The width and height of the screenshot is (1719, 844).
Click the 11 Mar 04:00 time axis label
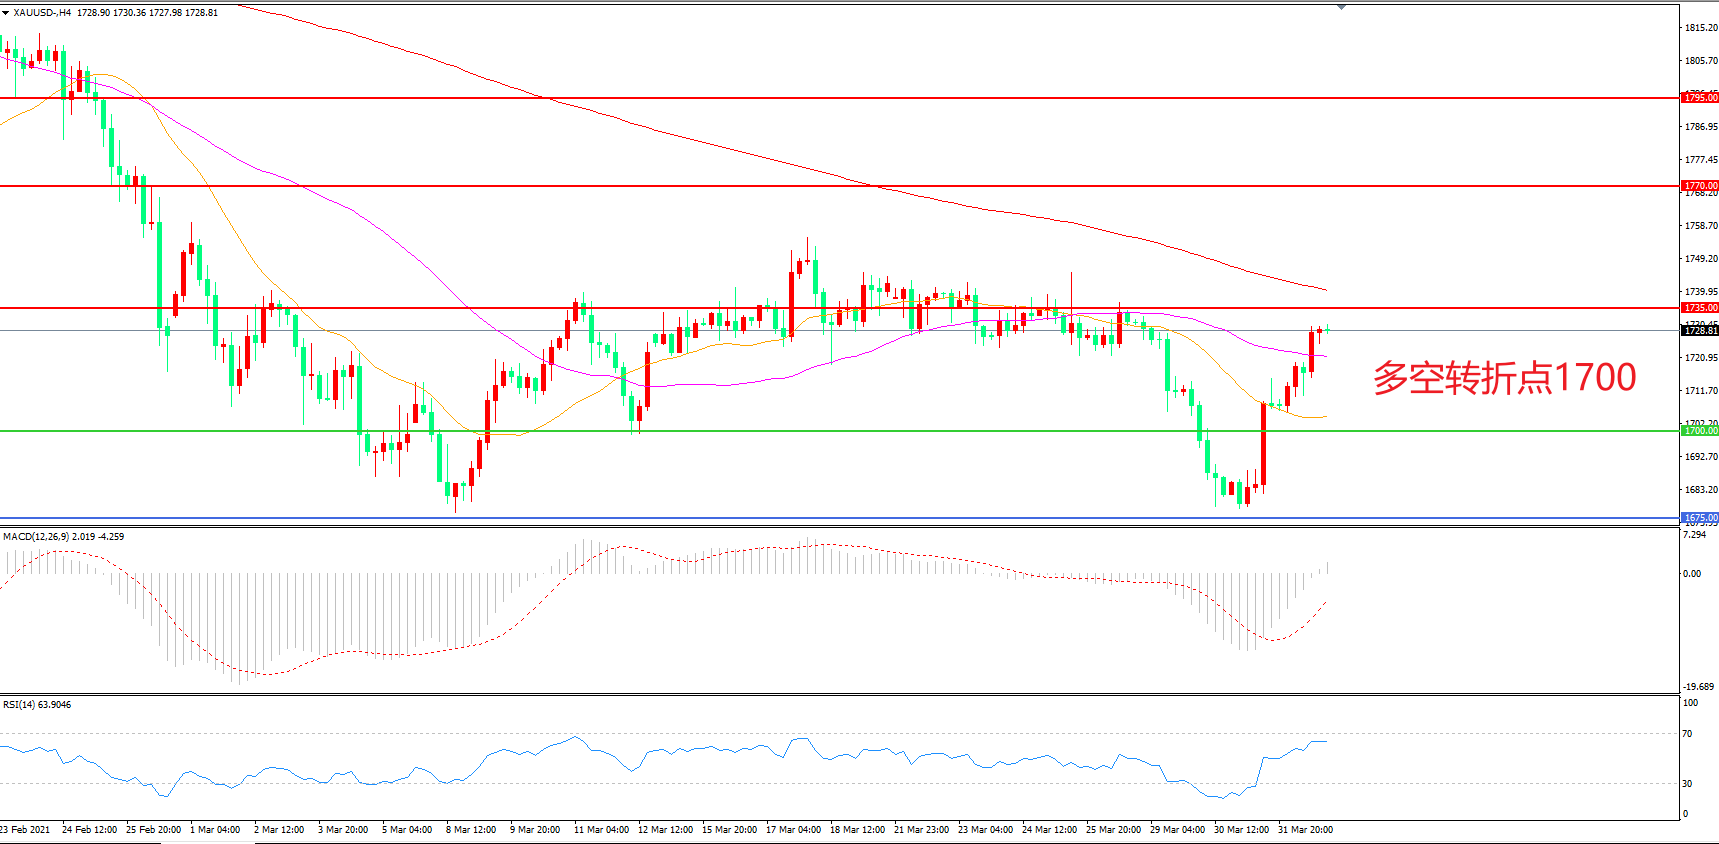pos(601,830)
